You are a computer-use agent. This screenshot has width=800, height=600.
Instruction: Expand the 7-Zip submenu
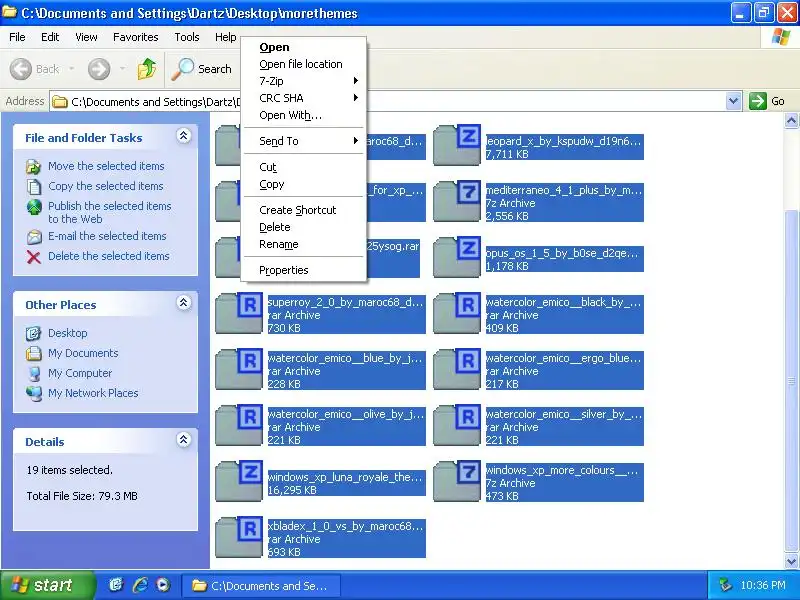304,81
